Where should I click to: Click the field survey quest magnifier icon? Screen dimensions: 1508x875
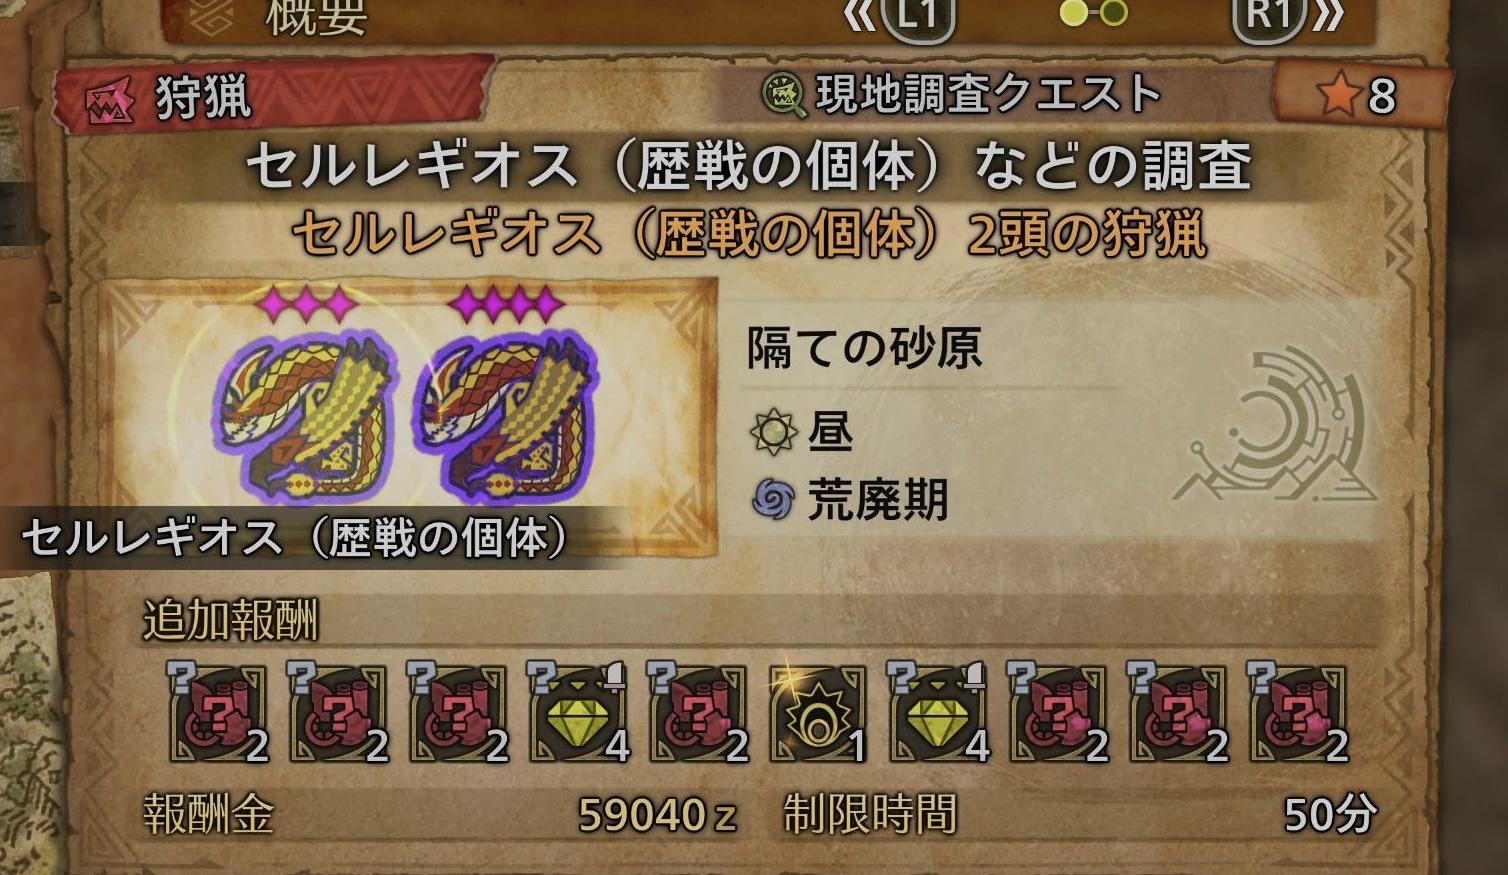(785, 96)
